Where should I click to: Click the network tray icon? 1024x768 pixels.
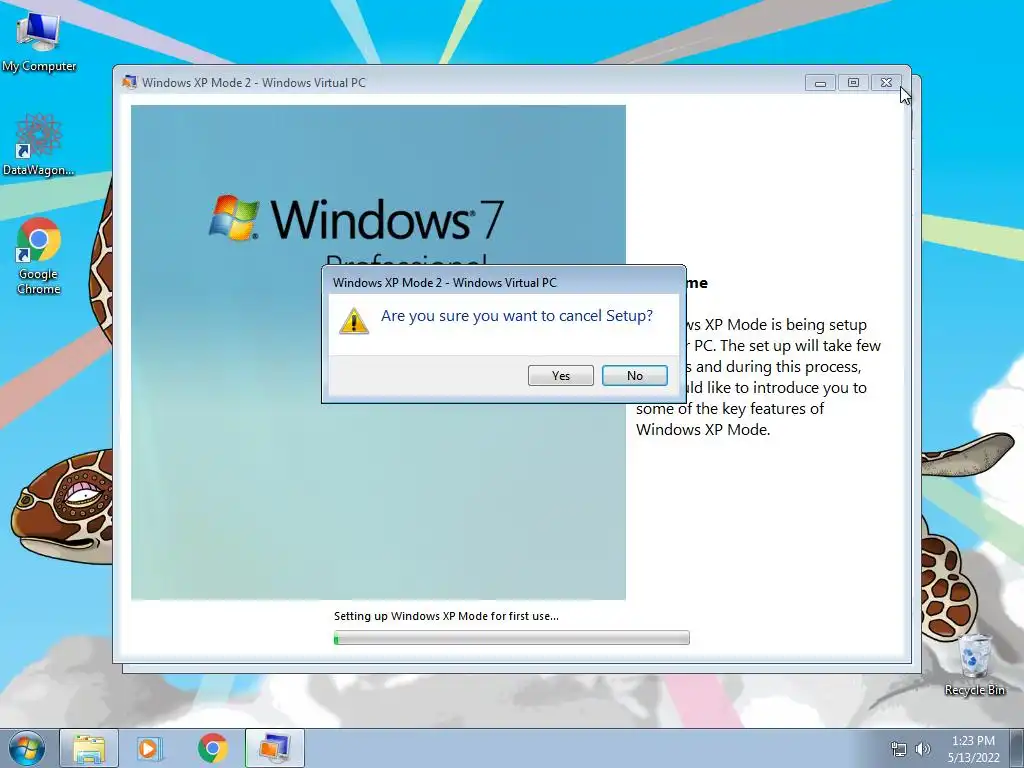(x=899, y=749)
